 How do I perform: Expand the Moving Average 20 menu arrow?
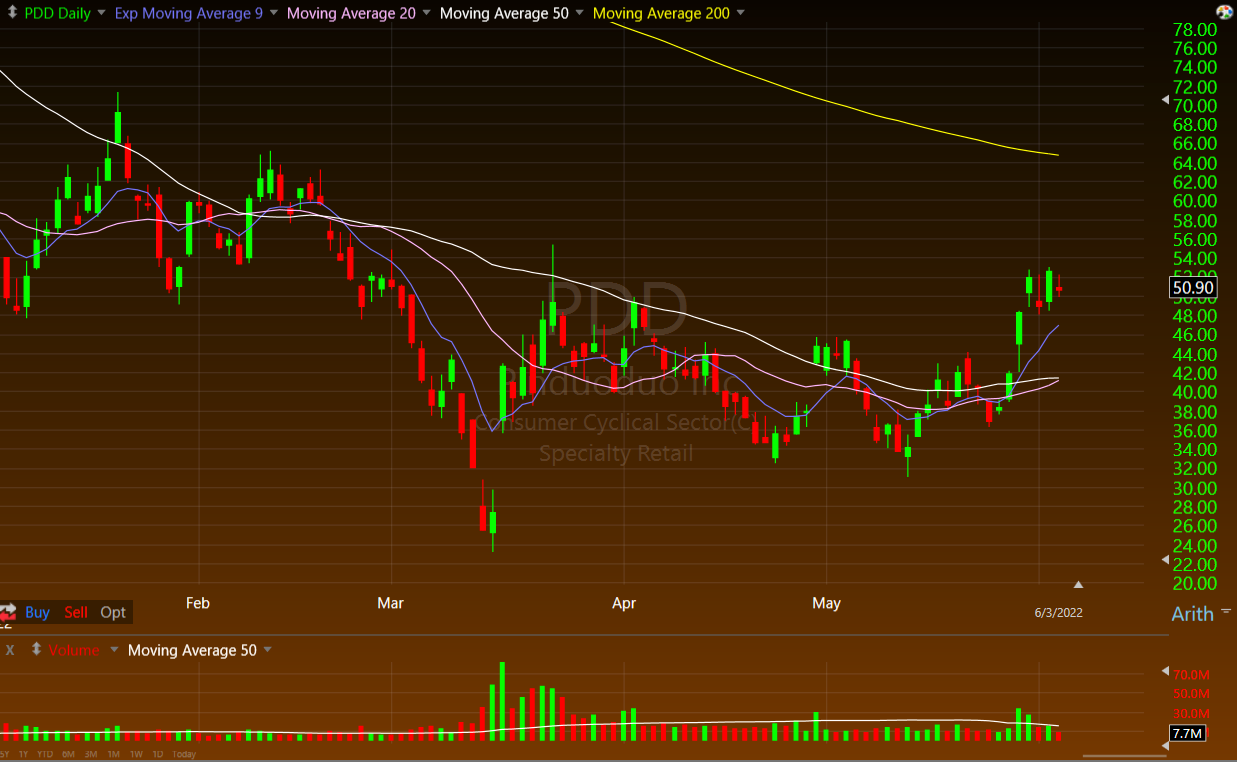tap(427, 14)
